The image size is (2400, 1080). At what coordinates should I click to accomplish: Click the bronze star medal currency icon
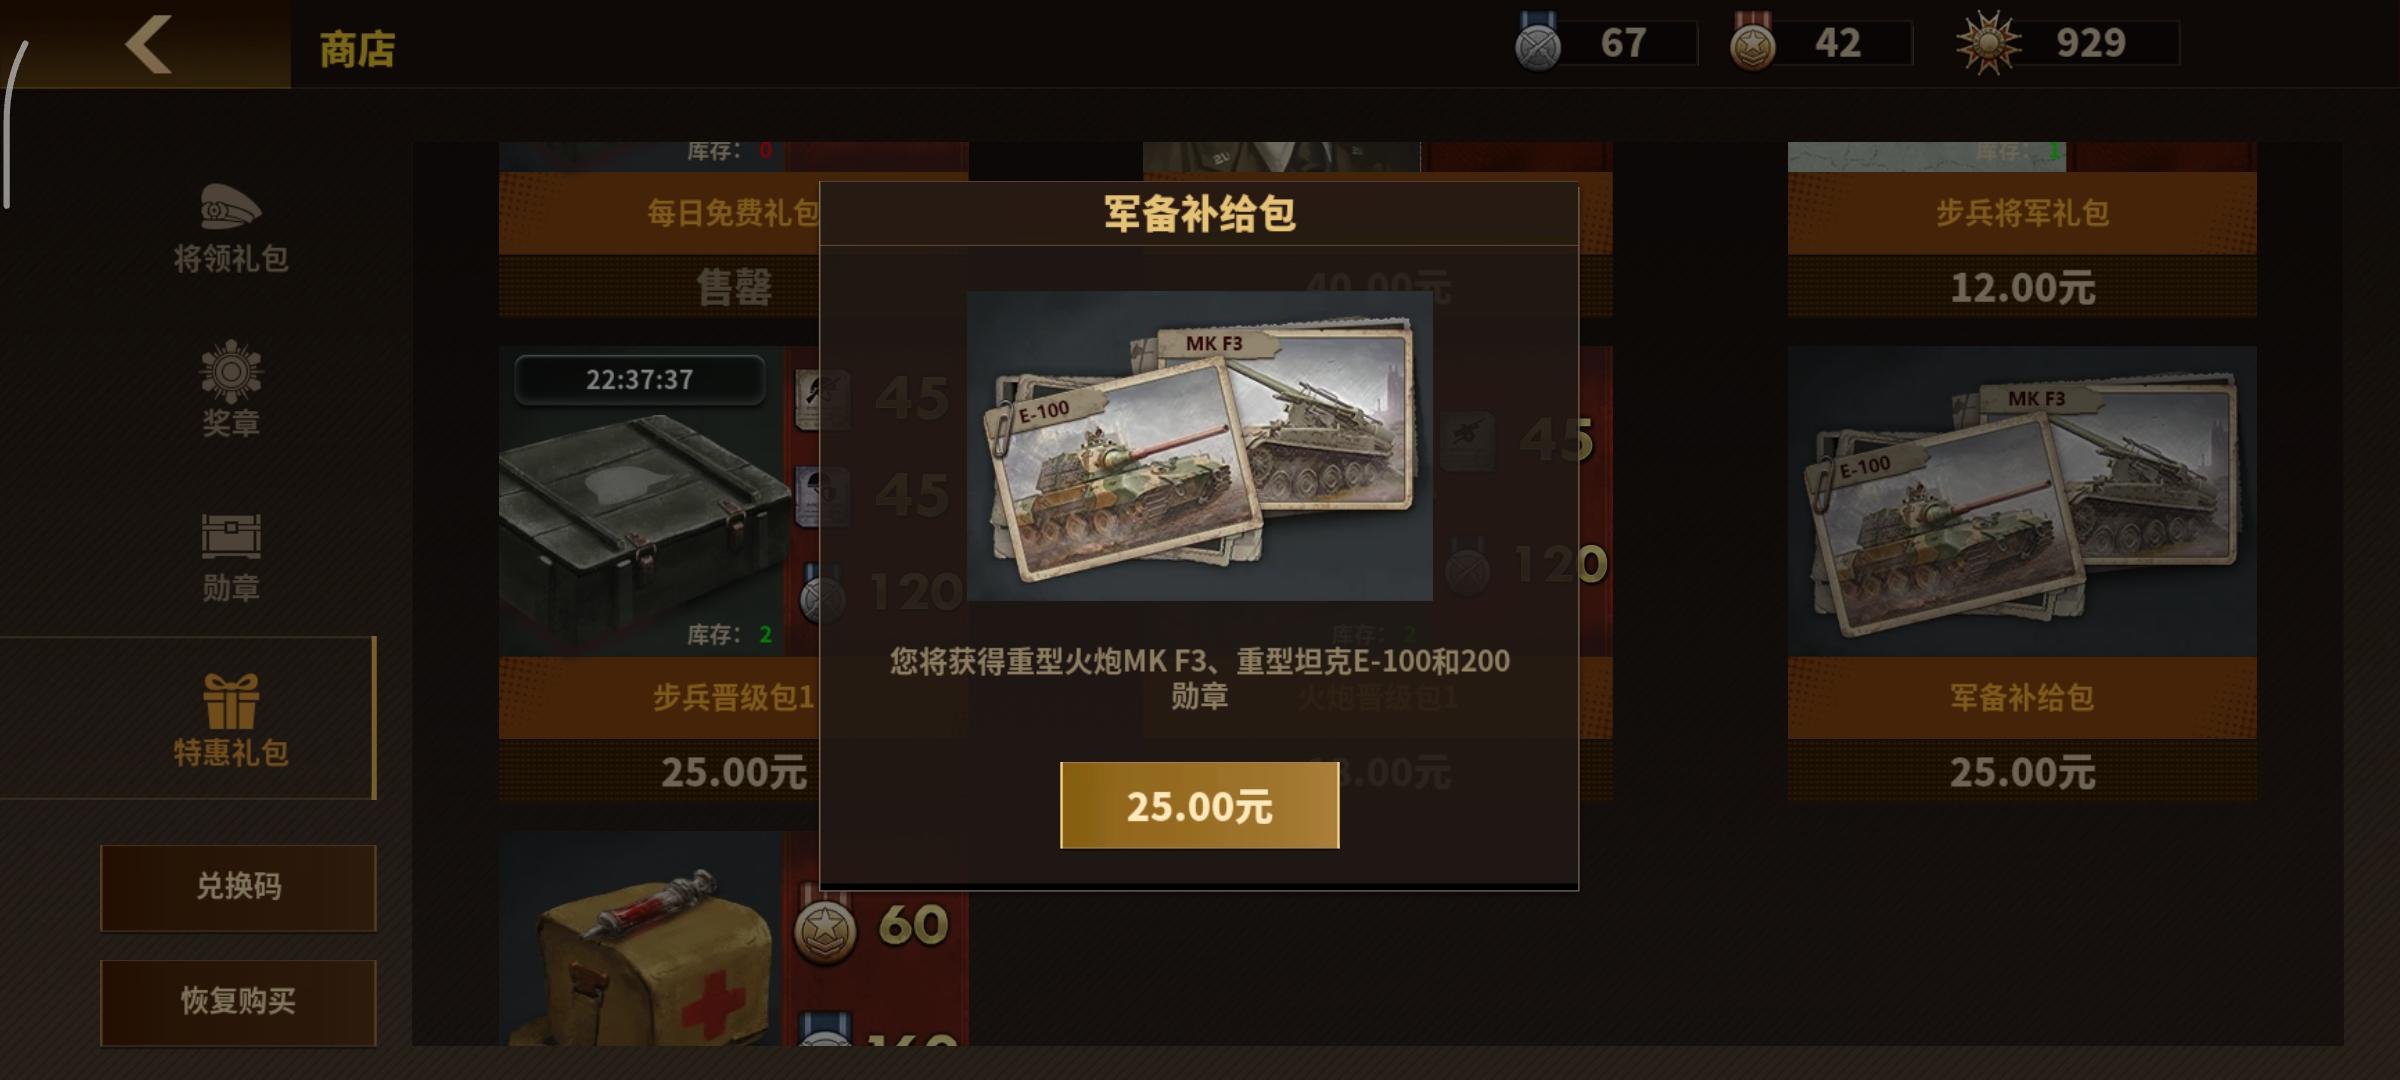pyautogui.click(x=1753, y=43)
